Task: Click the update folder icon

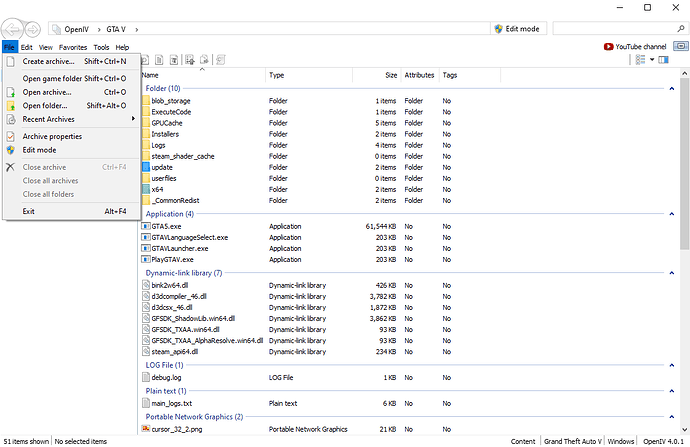Action: (146, 167)
